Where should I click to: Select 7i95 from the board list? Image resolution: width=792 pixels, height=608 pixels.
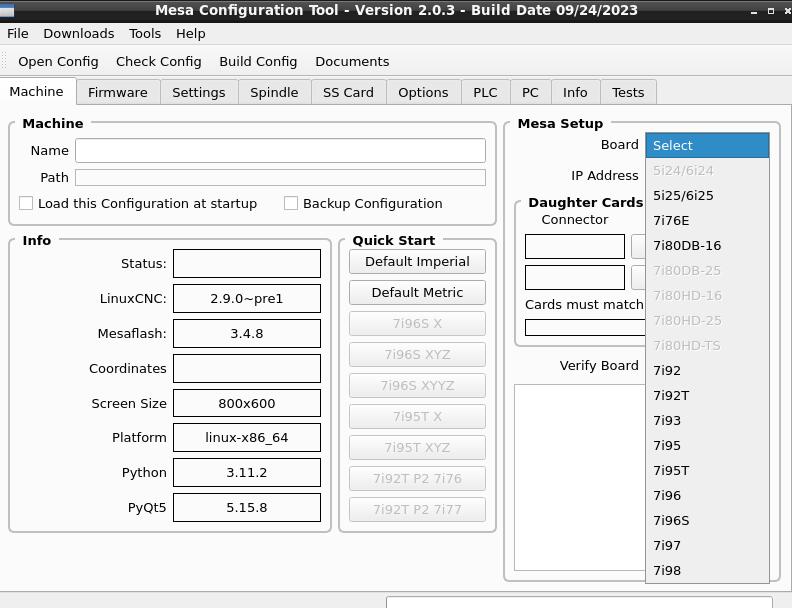click(x=707, y=446)
